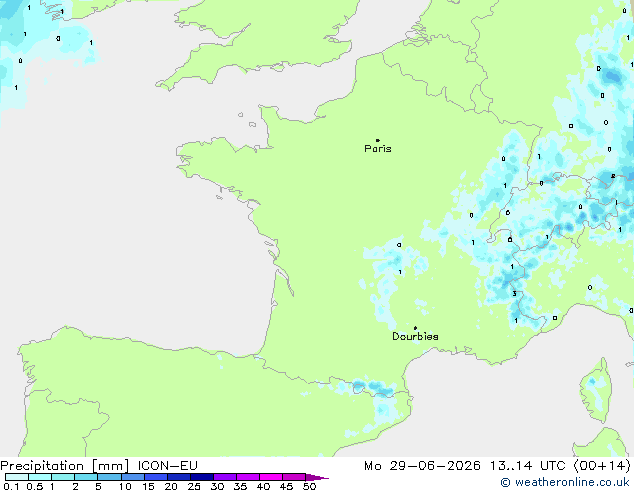Pick the 2–5 mm legend swatch

[x=86, y=477]
